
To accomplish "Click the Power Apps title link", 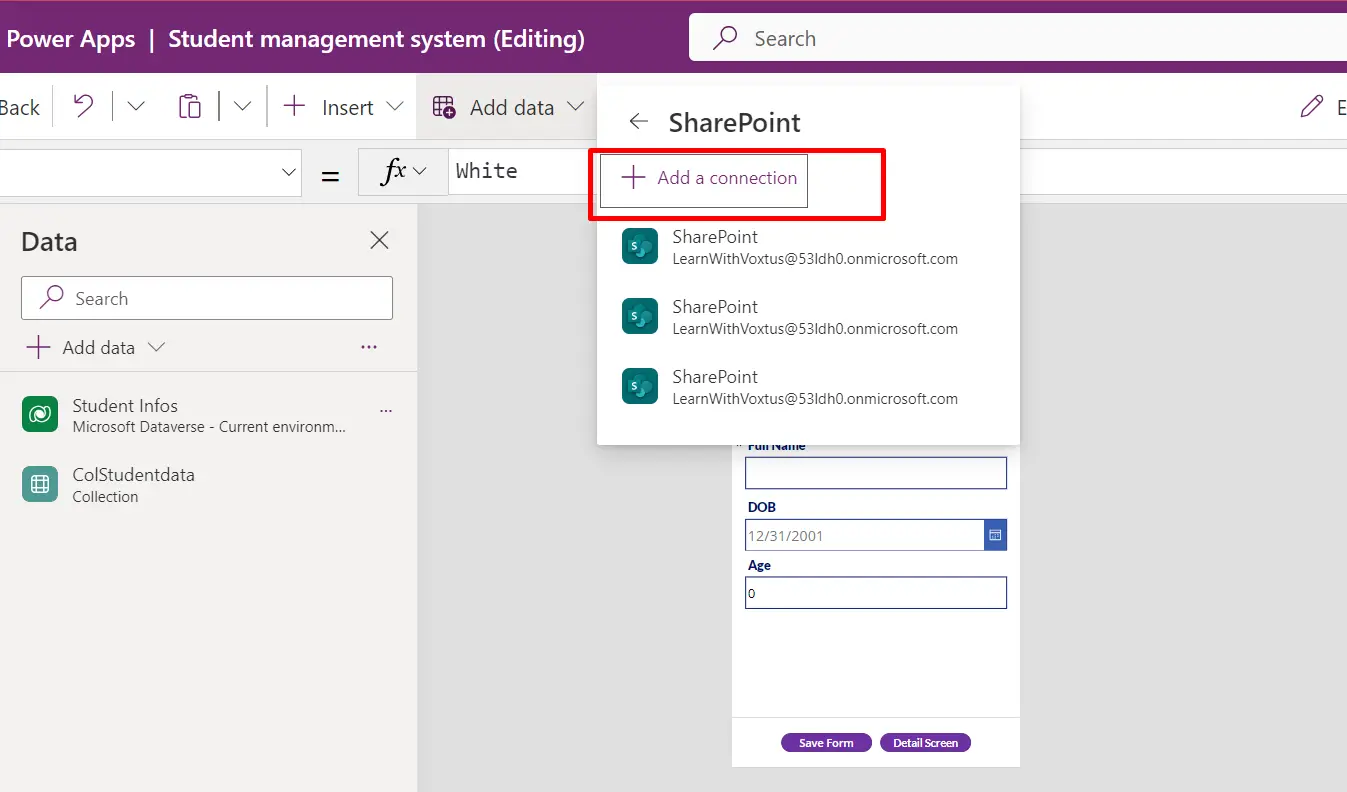I will coord(70,39).
